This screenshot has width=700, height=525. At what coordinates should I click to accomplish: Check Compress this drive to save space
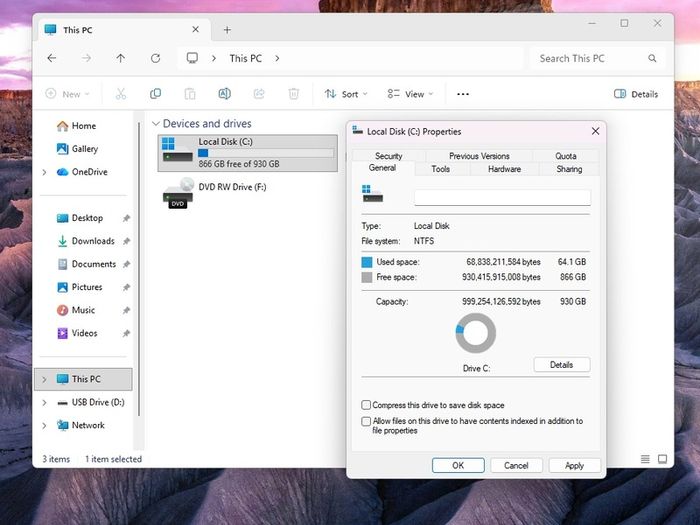(366, 405)
